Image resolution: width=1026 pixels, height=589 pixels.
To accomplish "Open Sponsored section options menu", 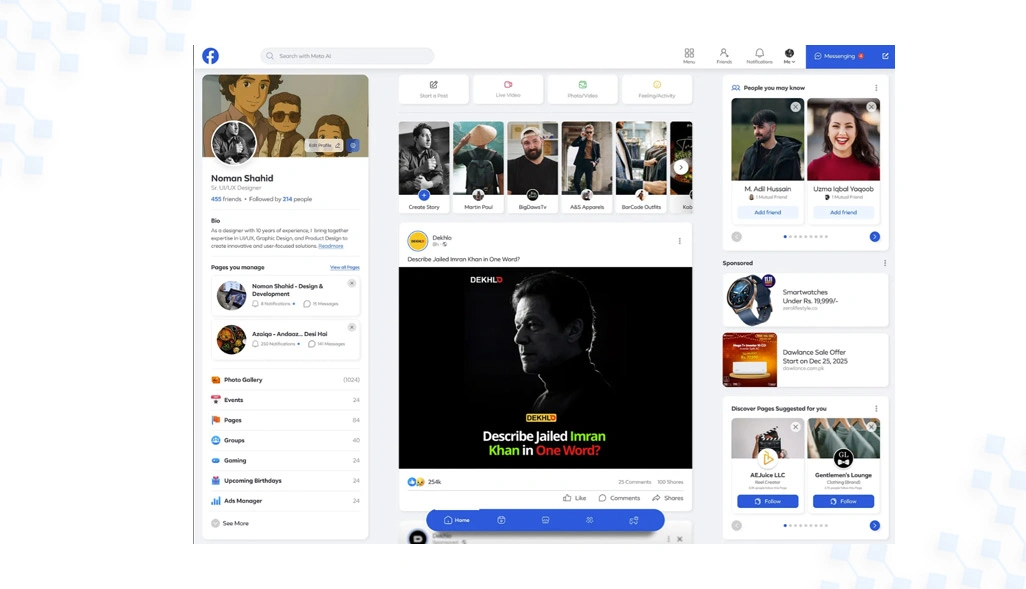I will pyautogui.click(x=885, y=263).
